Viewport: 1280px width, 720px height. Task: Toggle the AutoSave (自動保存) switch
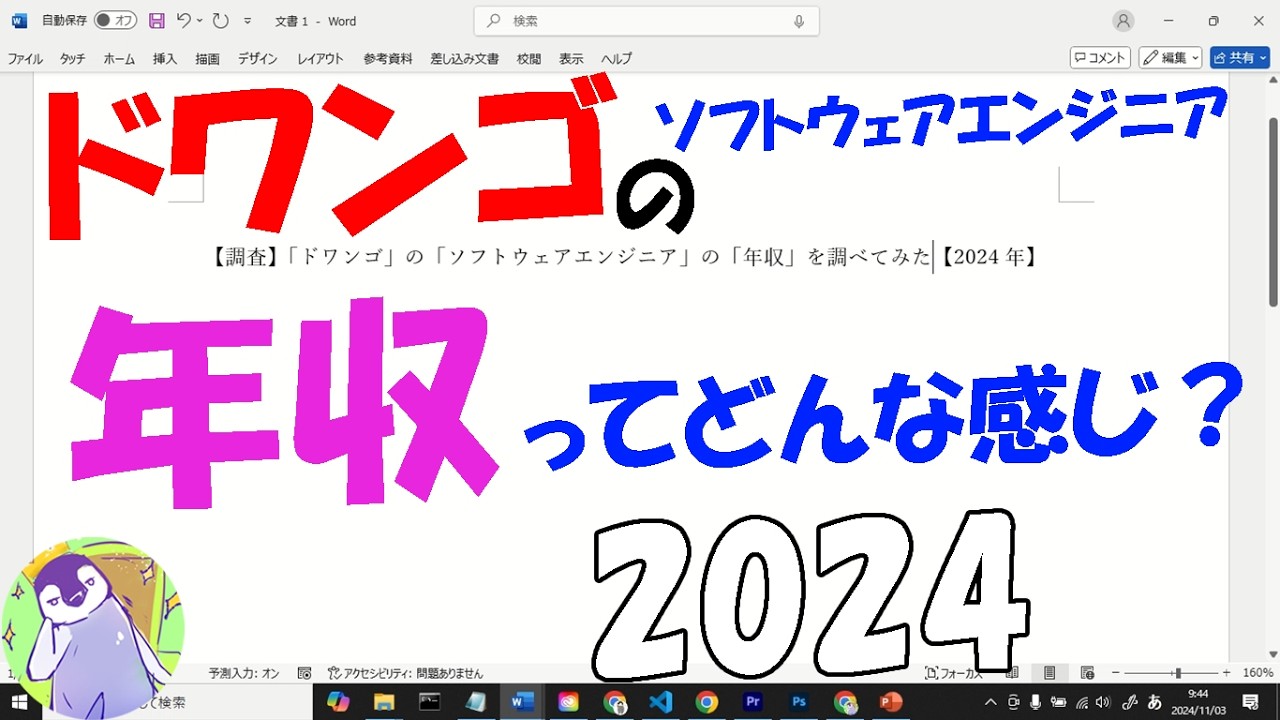click(x=116, y=21)
